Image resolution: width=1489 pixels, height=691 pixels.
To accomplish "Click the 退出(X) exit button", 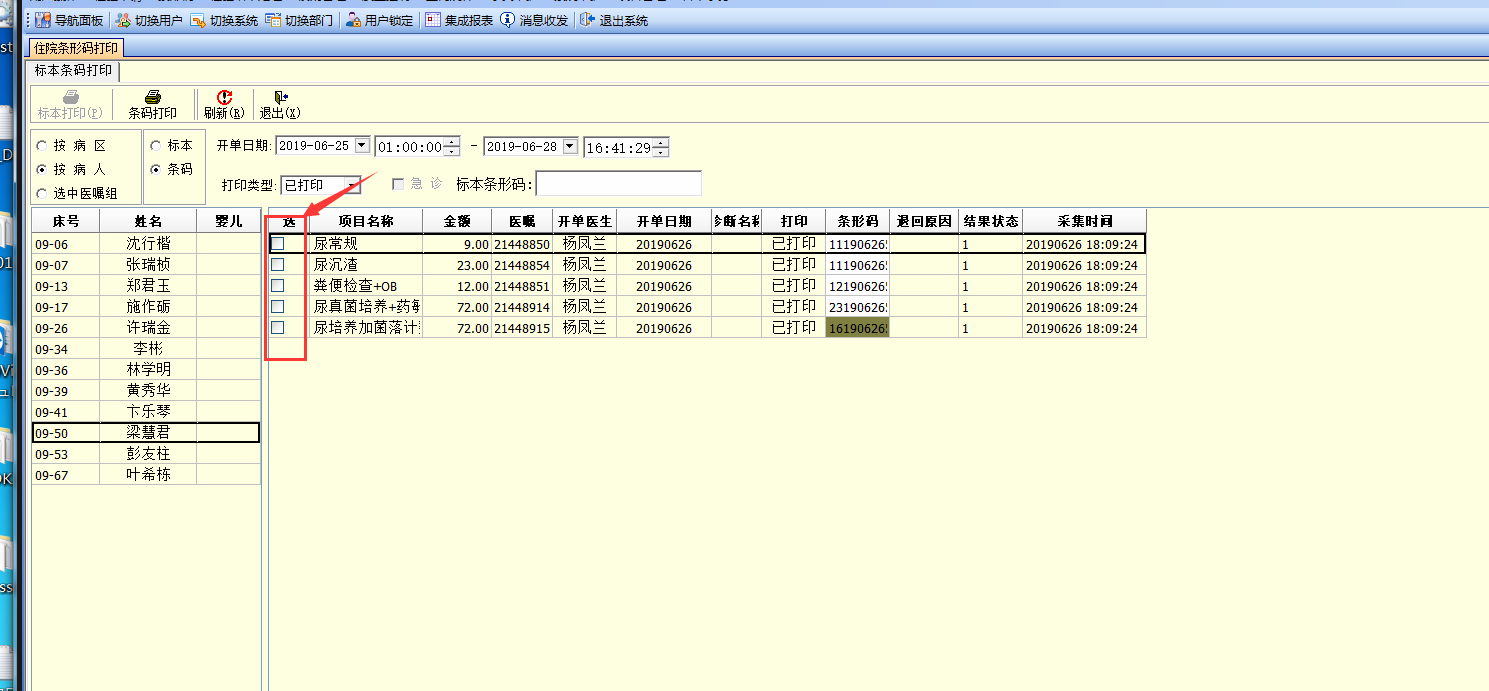I will (280, 105).
